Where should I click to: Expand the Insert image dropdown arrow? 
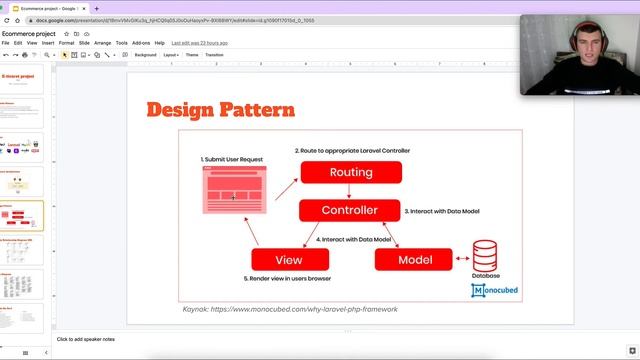[89, 55]
